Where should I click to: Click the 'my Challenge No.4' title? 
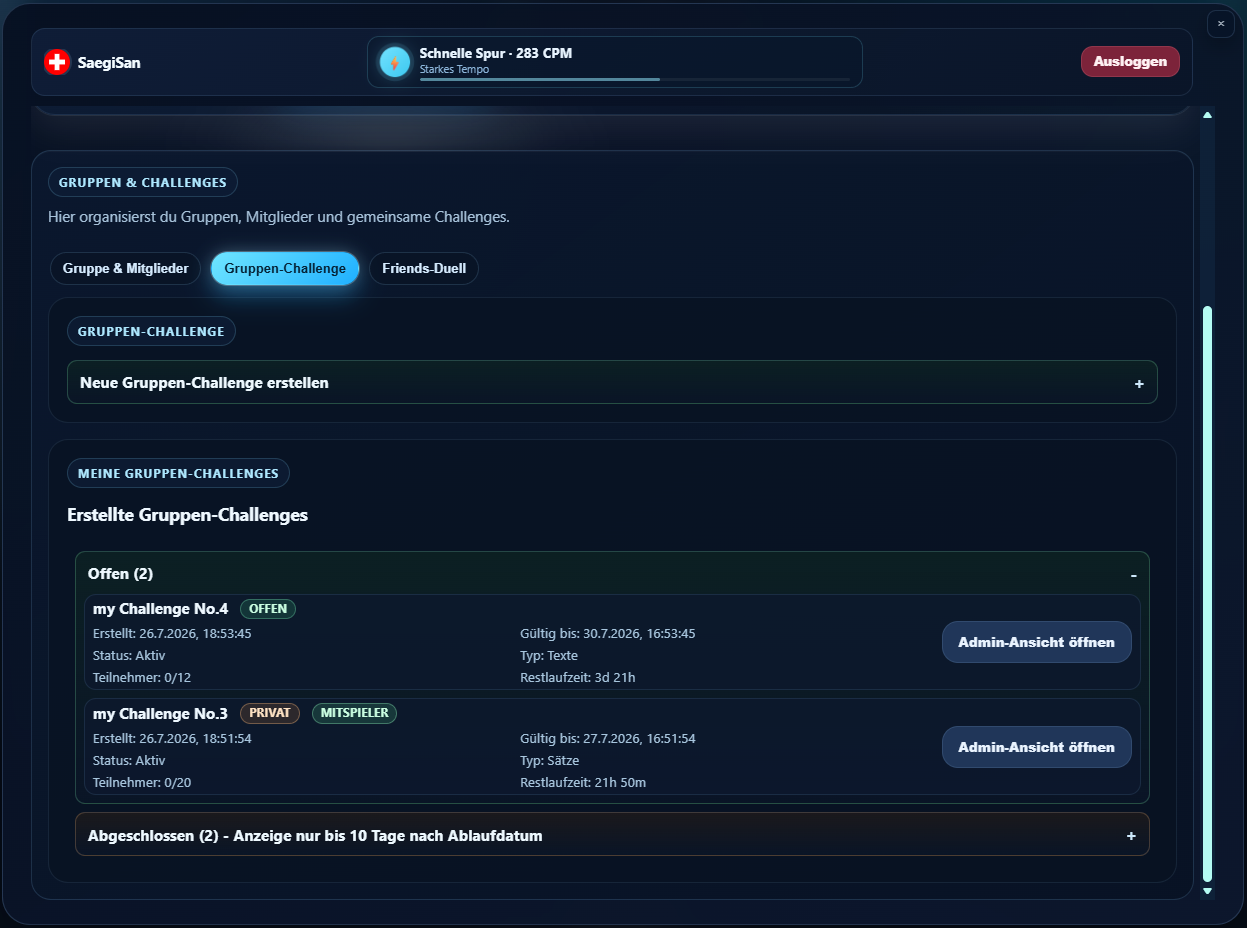click(x=160, y=609)
